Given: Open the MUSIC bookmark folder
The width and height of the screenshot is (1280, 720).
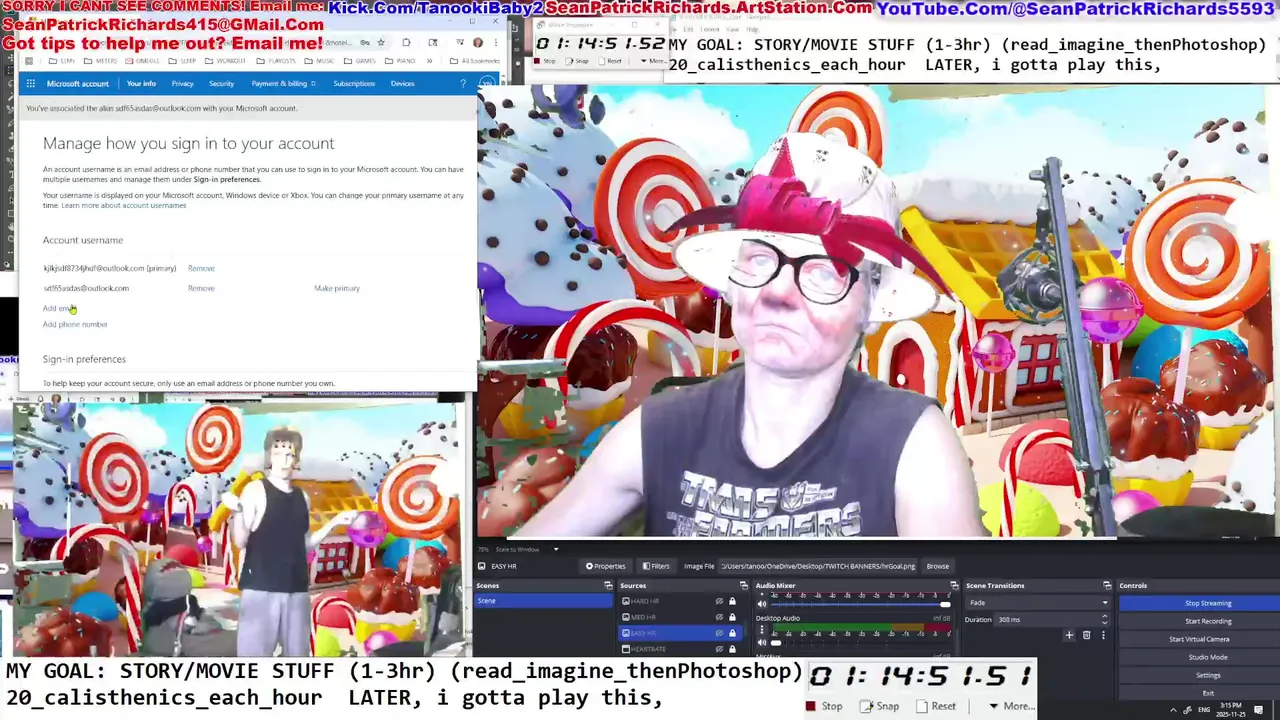Looking at the screenshot, I should (x=320, y=61).
